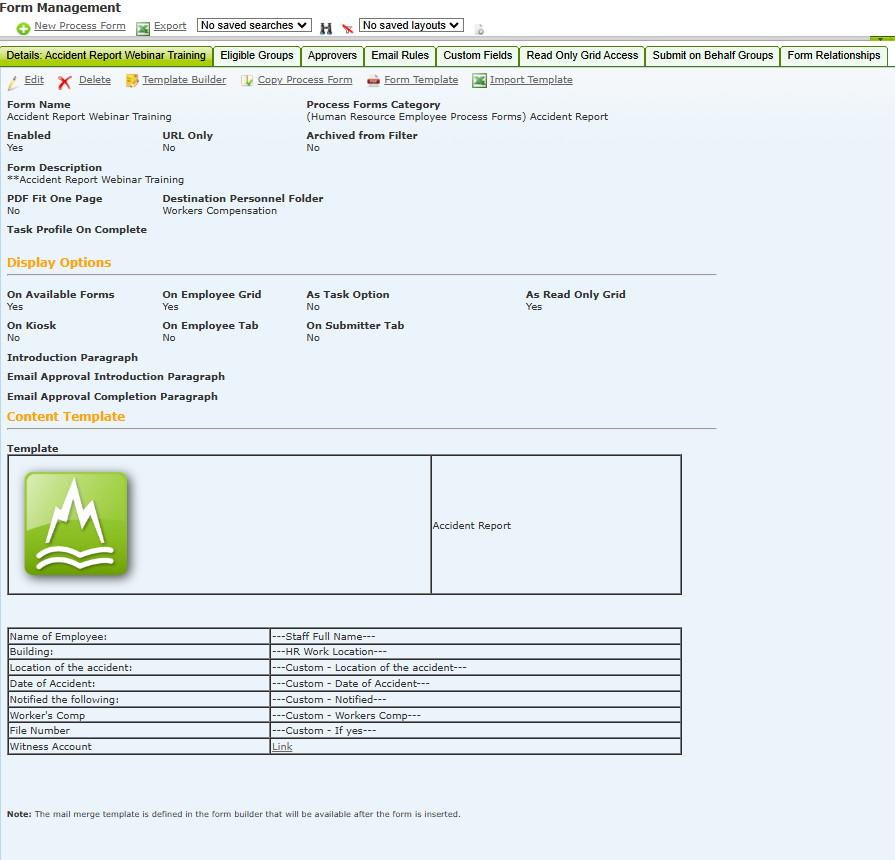Screen dimensions: 895x860
Task: Open the Template Builder link
Action: pos(184,80)
